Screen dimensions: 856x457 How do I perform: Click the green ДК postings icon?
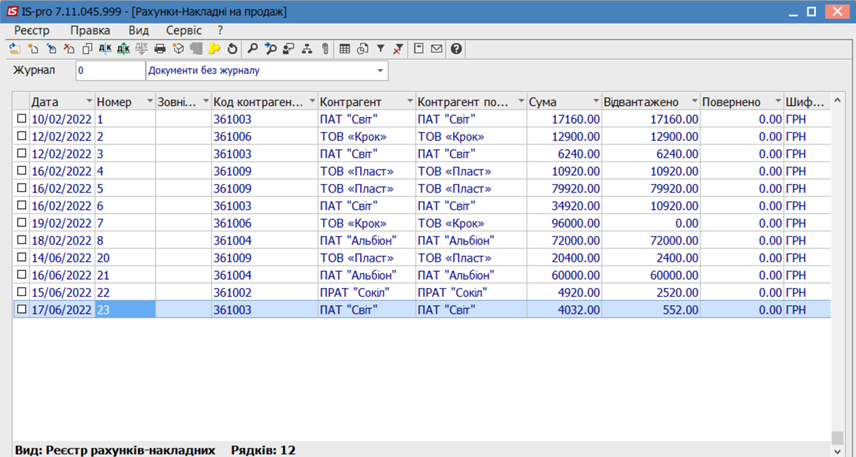tap(123, 49)
